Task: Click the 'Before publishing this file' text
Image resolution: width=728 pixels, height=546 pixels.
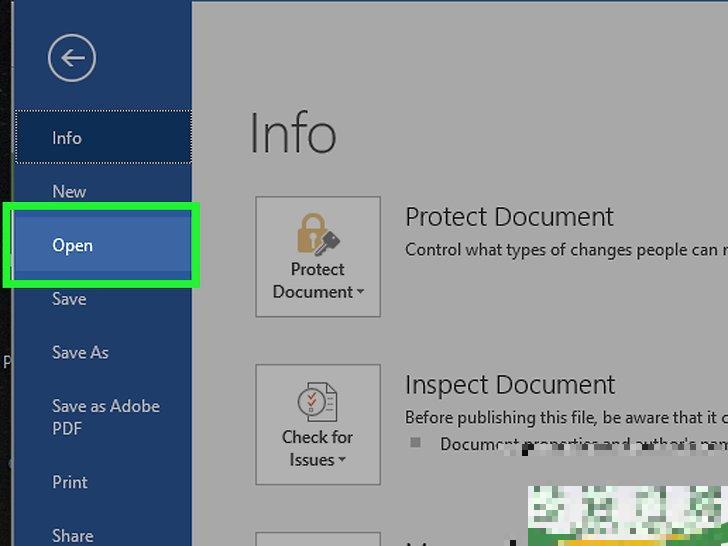Action: 560,417
